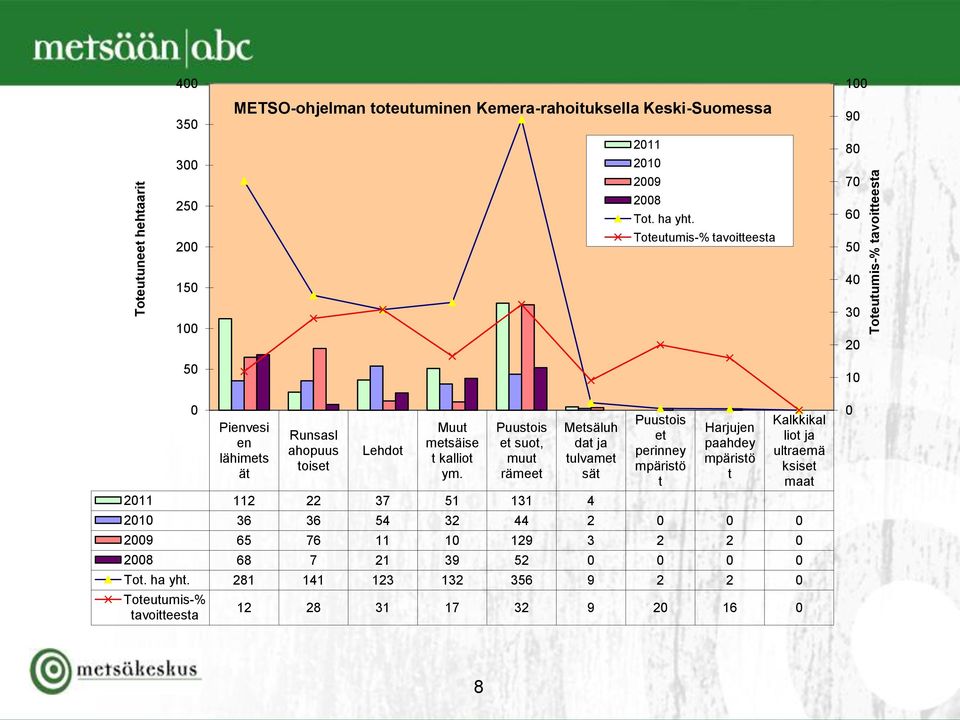Select table cell 44 in the 2010 row

click(522, 520)
